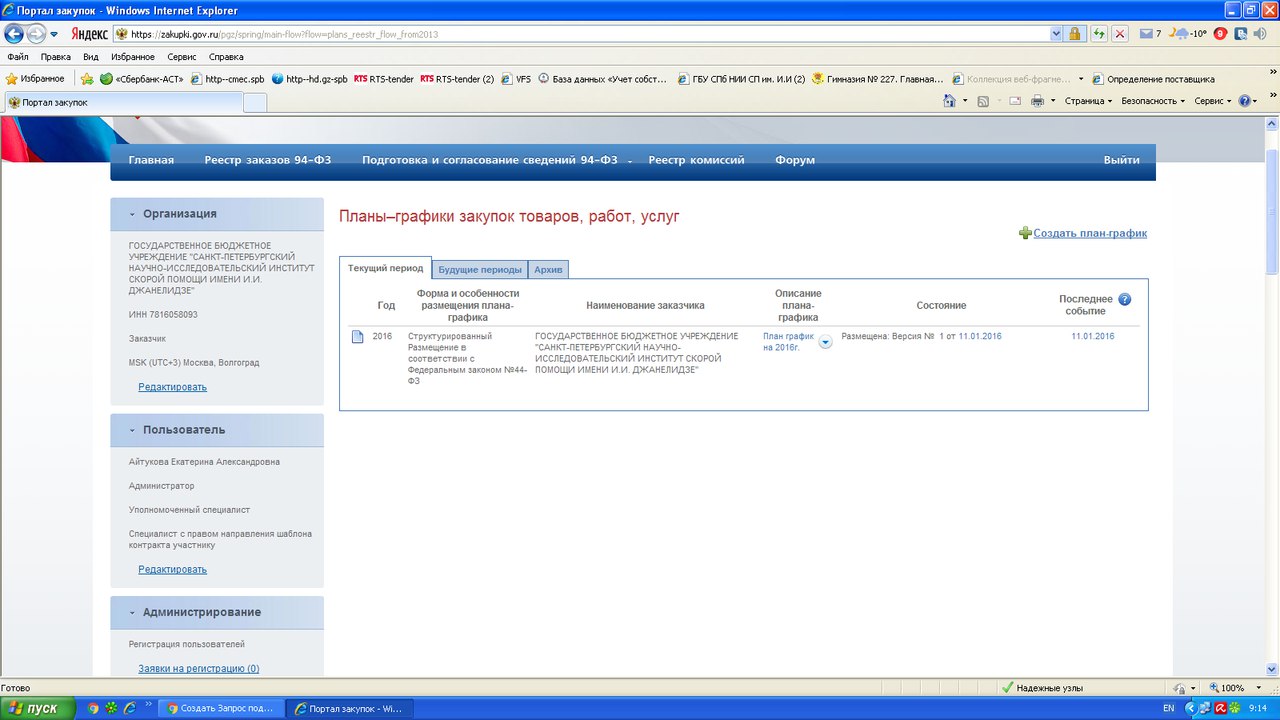This screenshot has width=1280, height=720.
Task: Click the EN language indicator in tray
Action: coord(1169,708)
